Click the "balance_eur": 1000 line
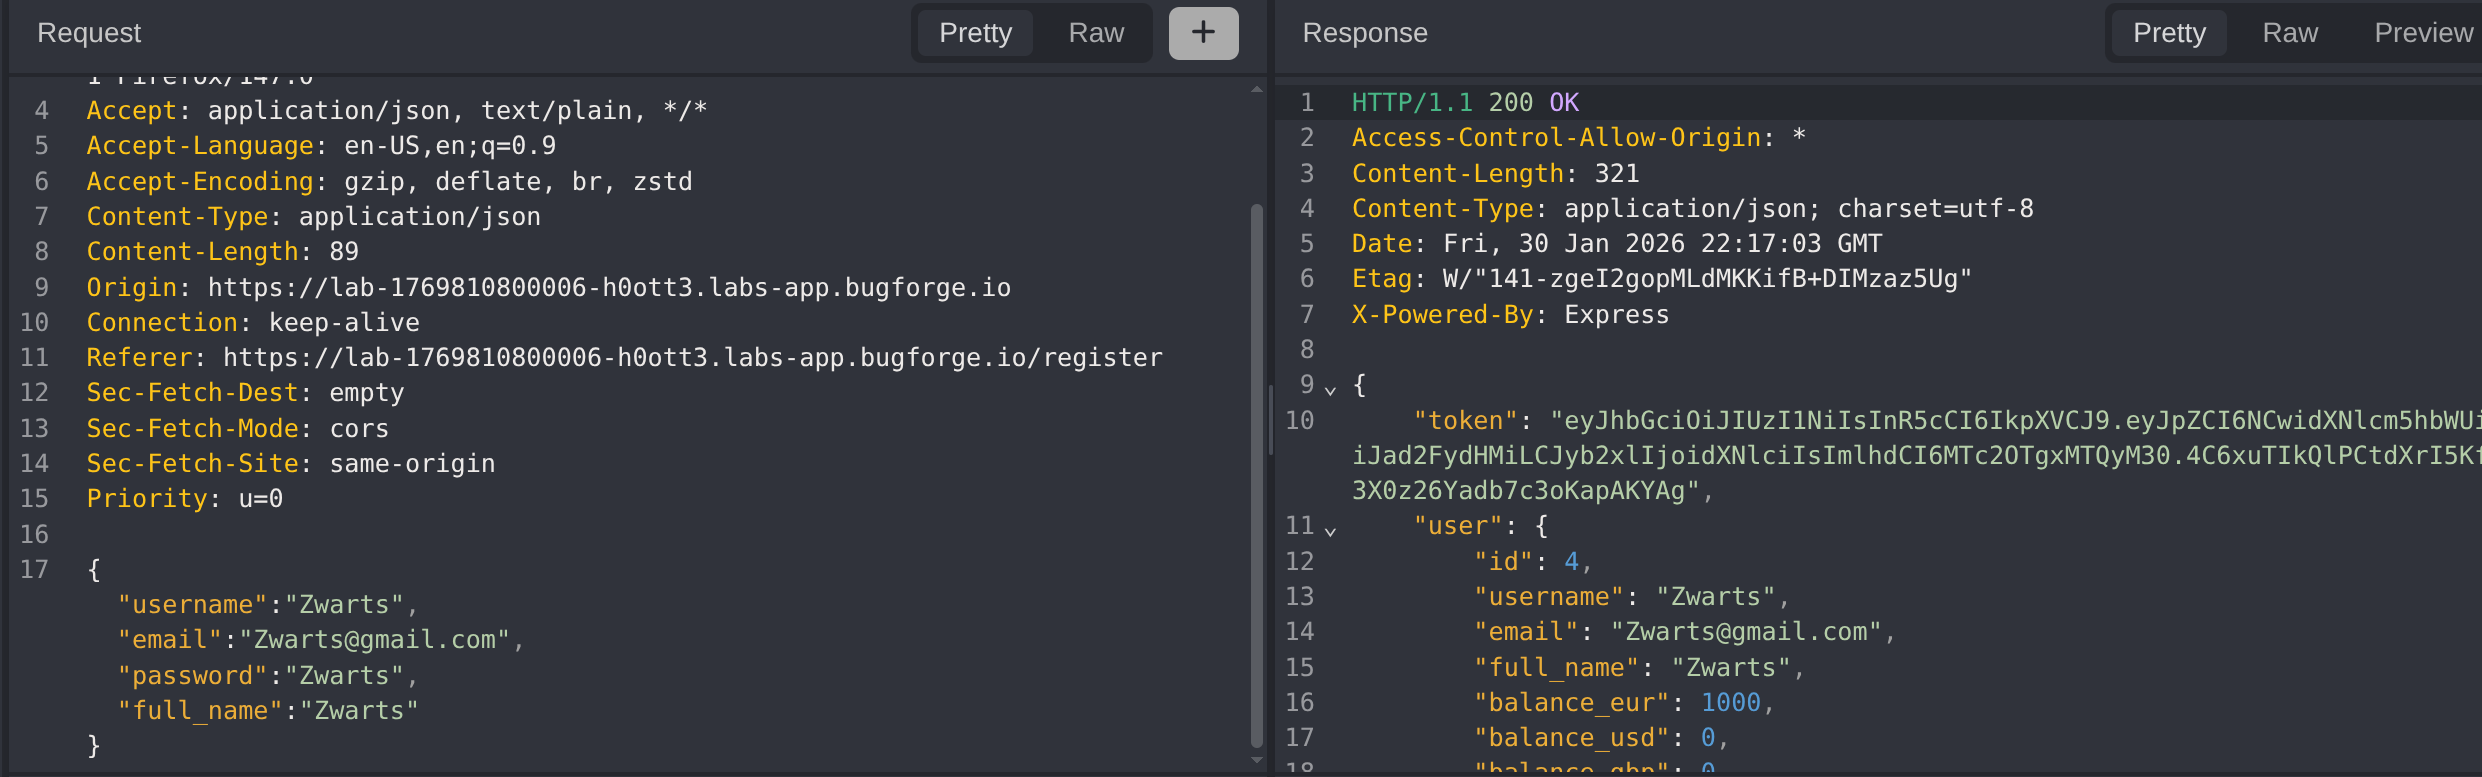Image resolution: width=2482 pixels, height=777 pixels. pyautogui.click(x=1623, y=702)
